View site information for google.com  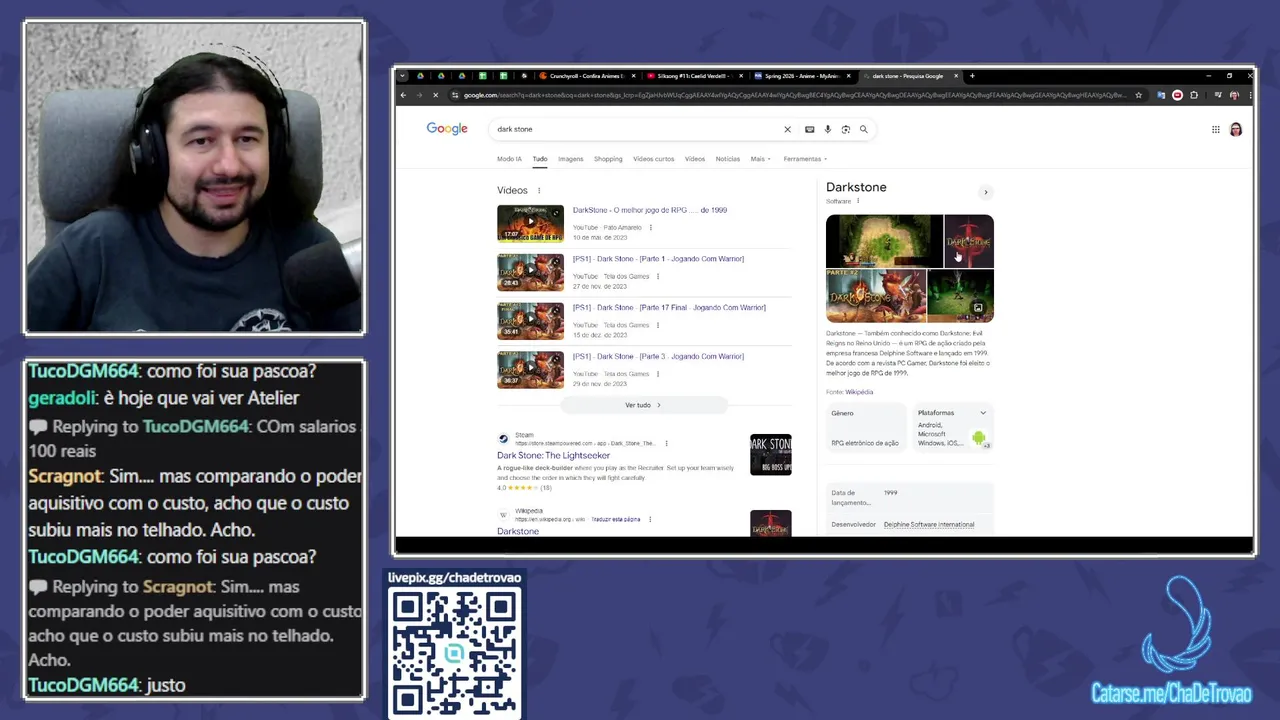[455, 95]
